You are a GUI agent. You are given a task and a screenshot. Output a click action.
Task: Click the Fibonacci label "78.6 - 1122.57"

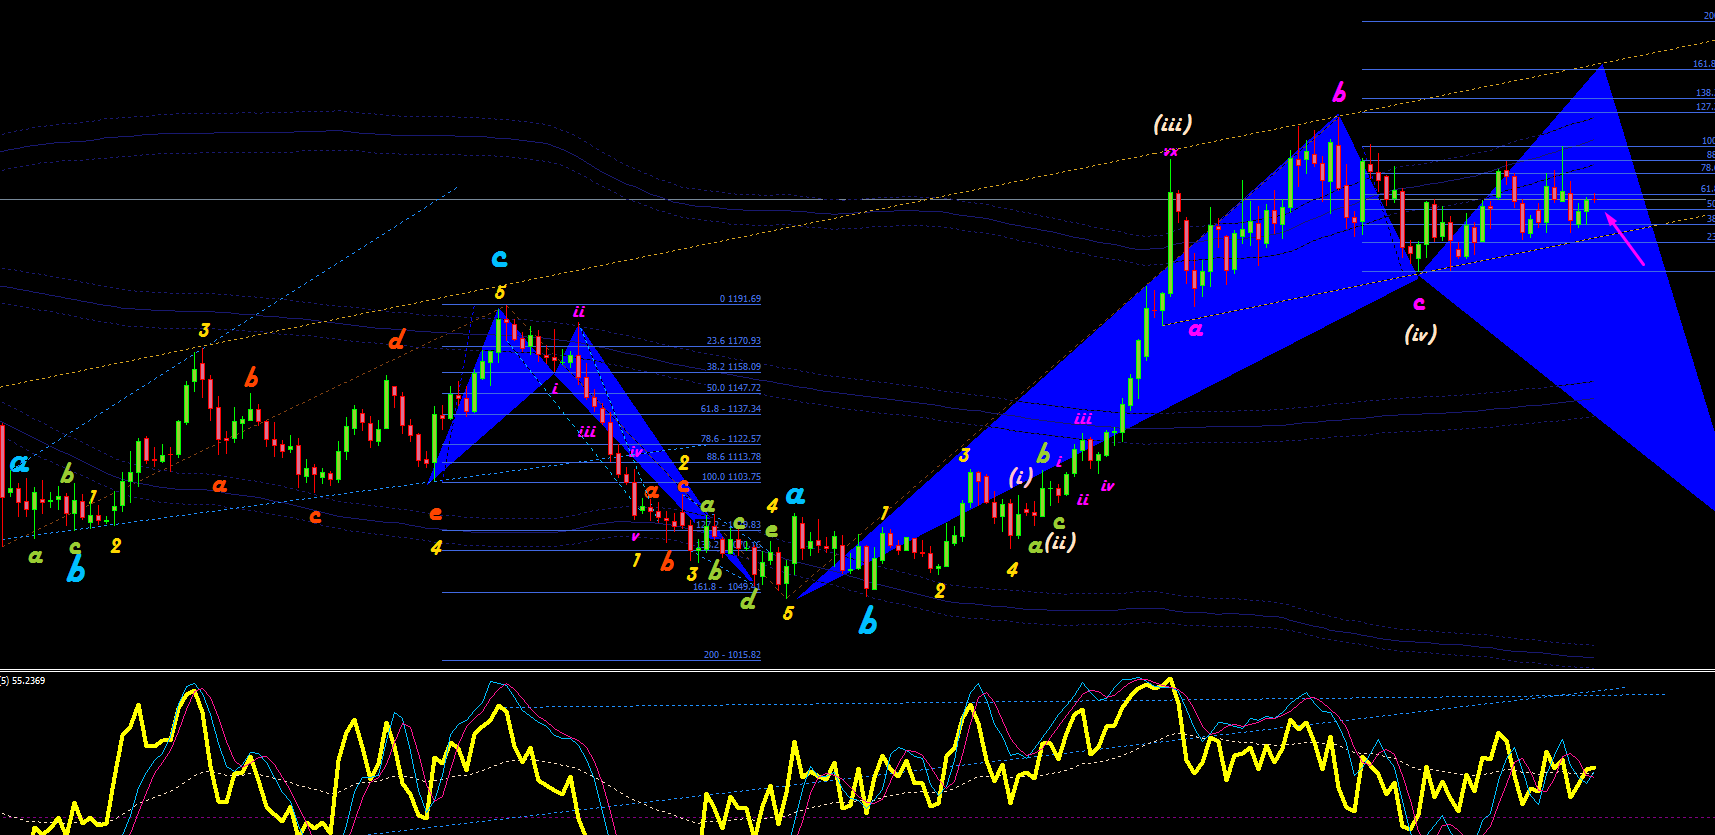tap(730, 439)
